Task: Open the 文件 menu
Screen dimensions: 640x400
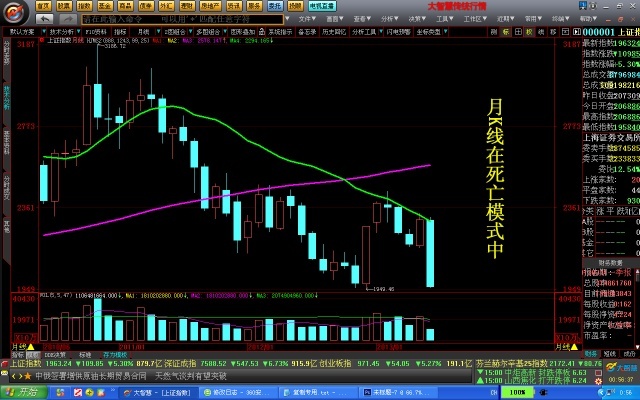Action: (x=307, y=19)
